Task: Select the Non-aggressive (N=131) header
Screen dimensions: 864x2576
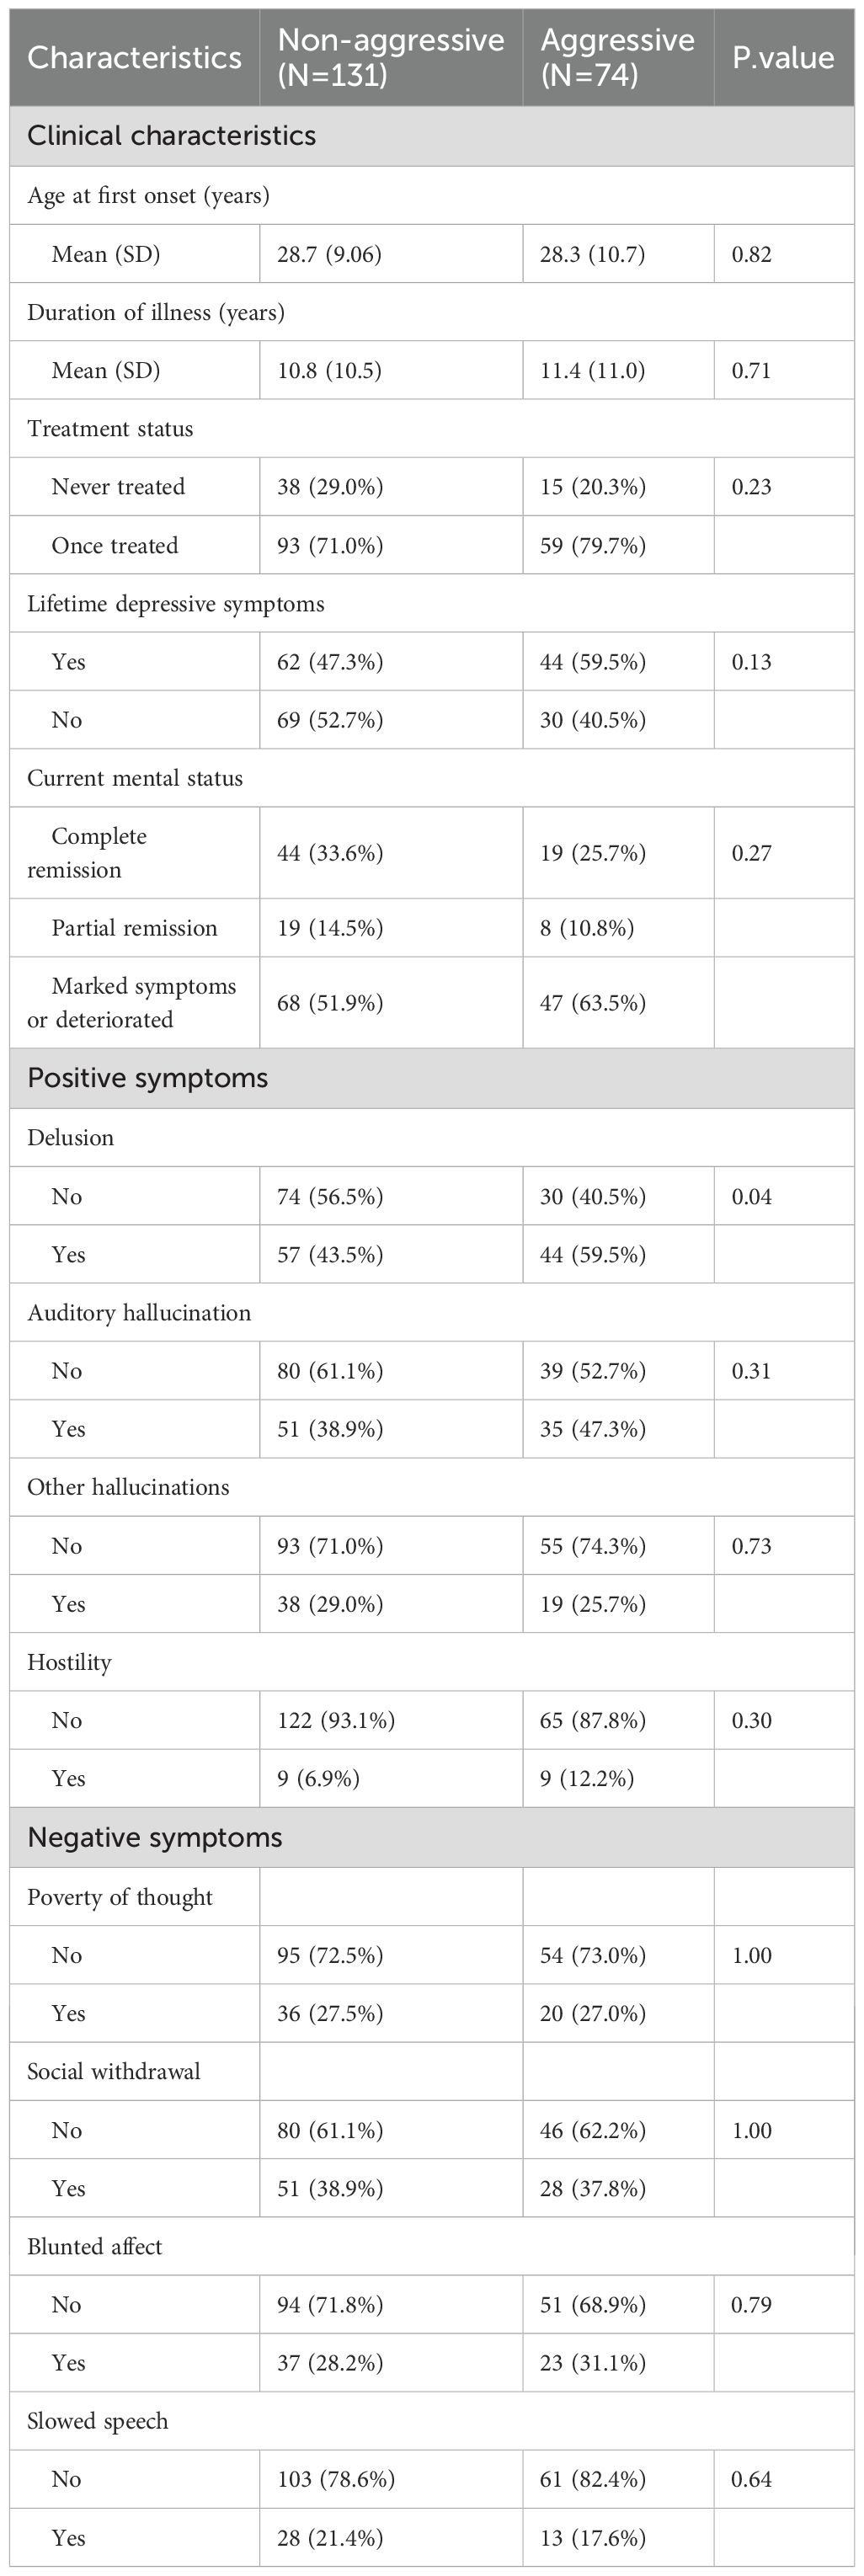Action: tap(391, 58)
